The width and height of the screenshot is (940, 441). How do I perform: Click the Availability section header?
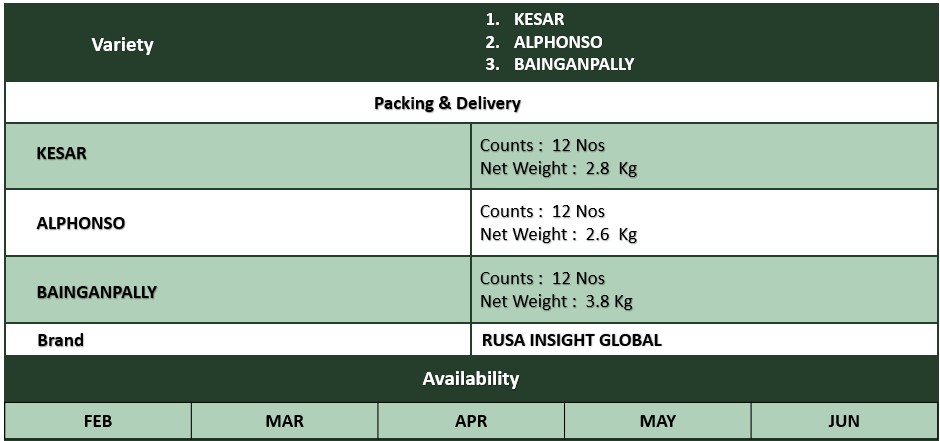click(471, 379)
